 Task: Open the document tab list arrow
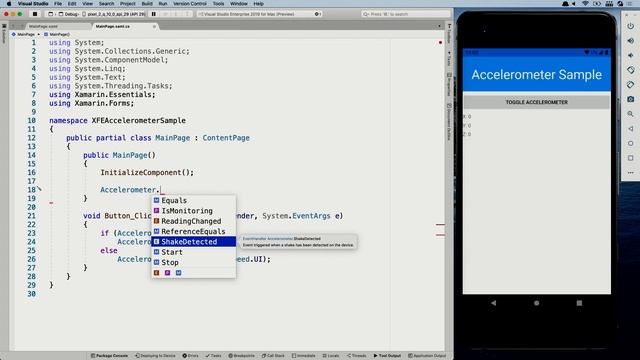point(439,26)
